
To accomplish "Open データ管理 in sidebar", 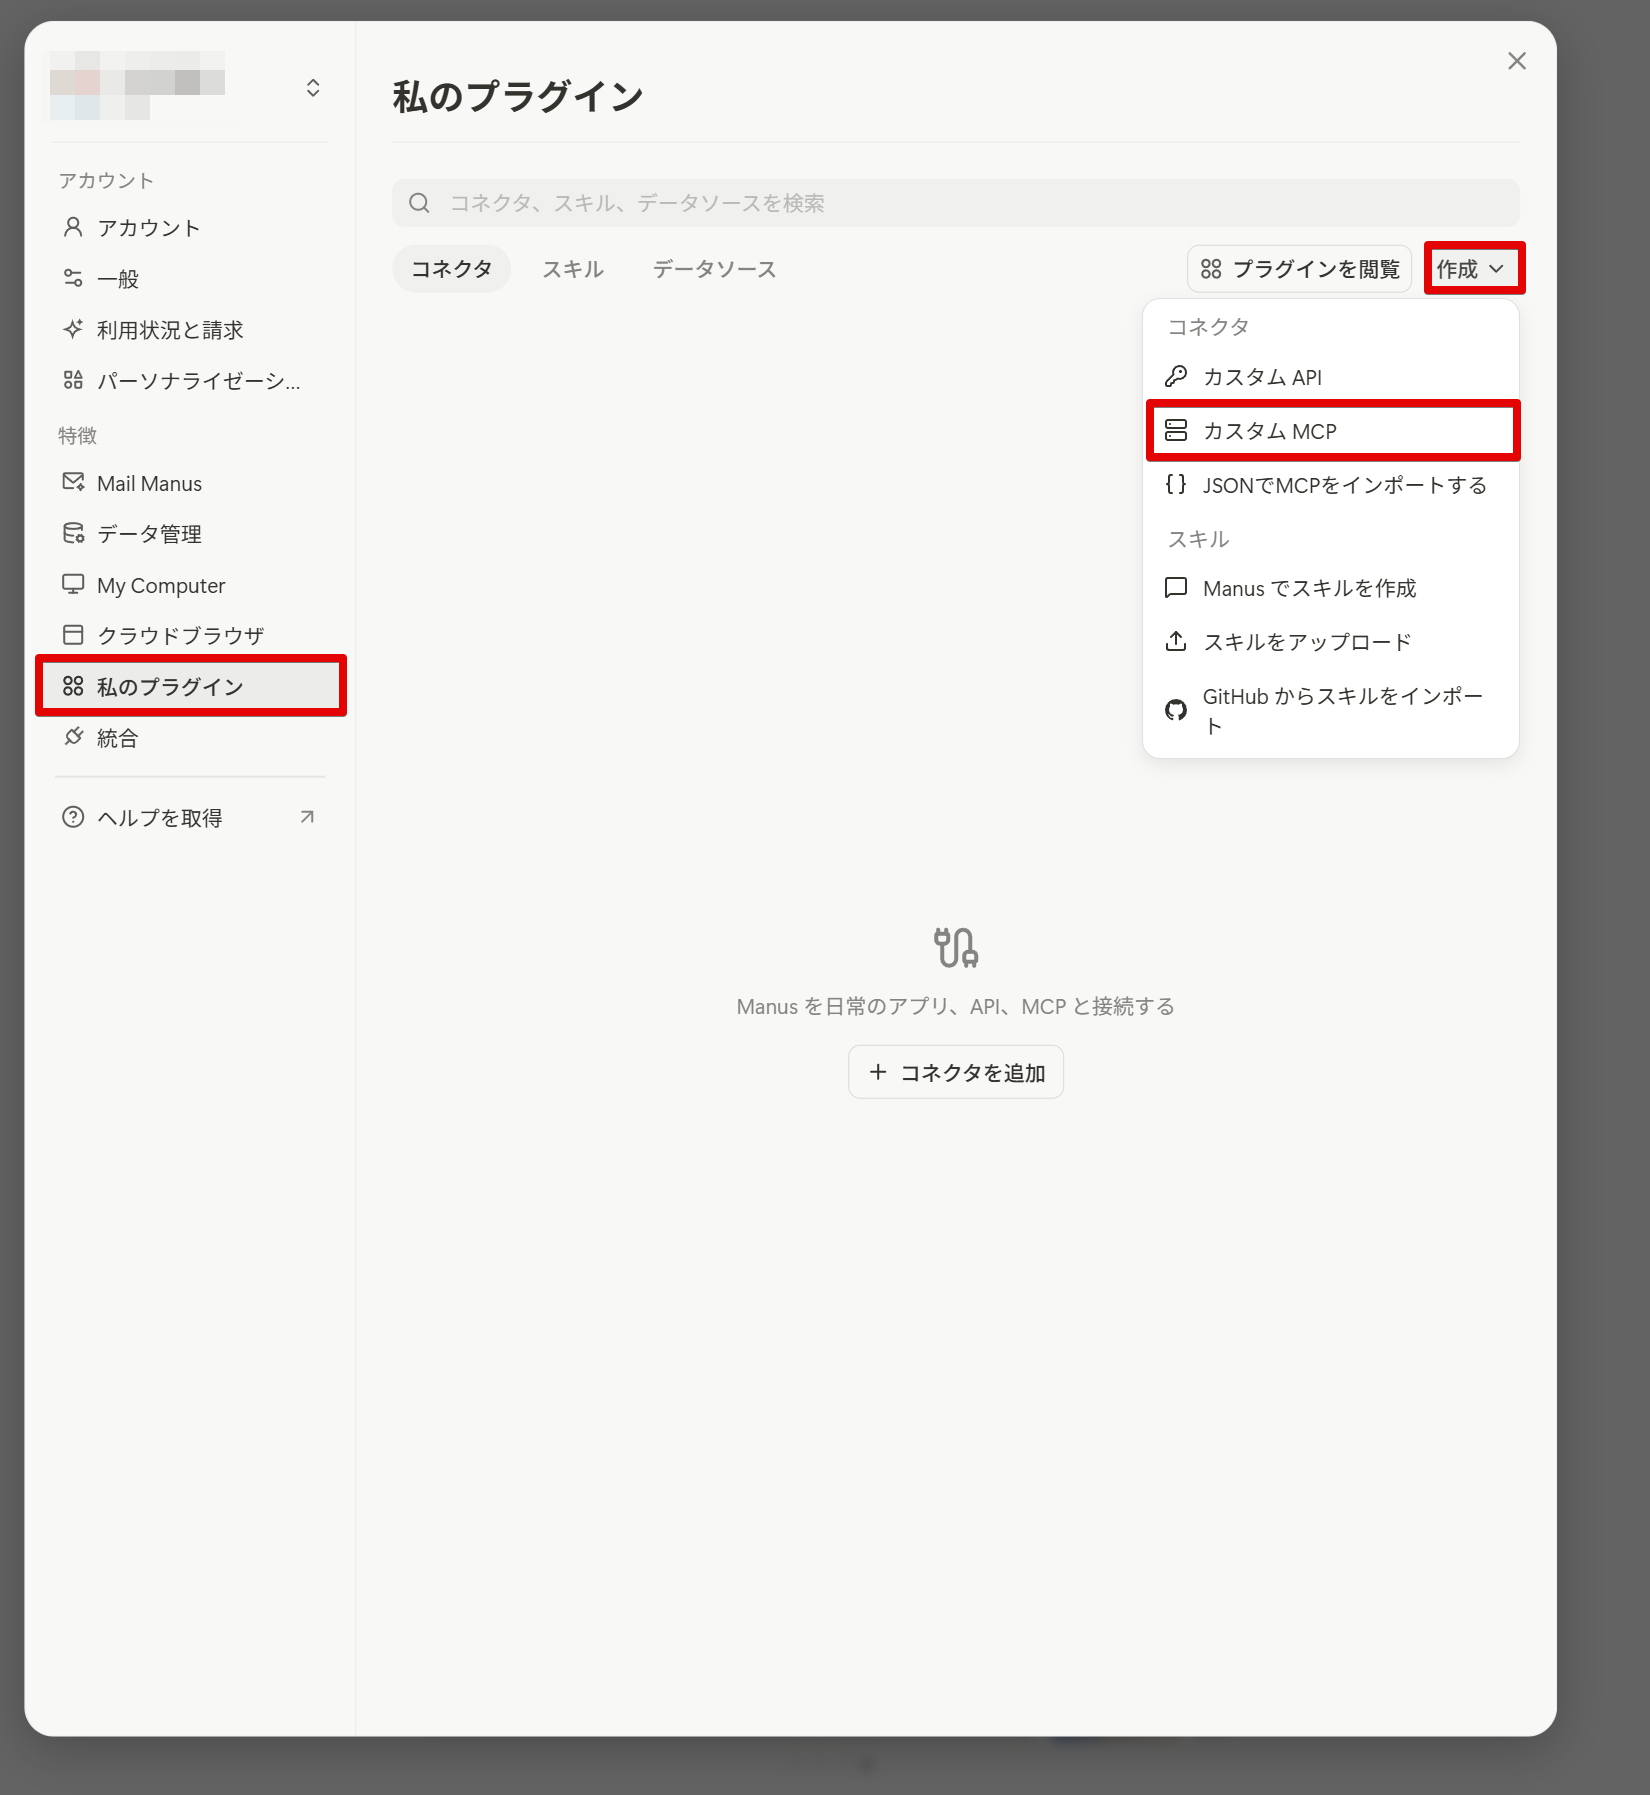I will (190, 534).
